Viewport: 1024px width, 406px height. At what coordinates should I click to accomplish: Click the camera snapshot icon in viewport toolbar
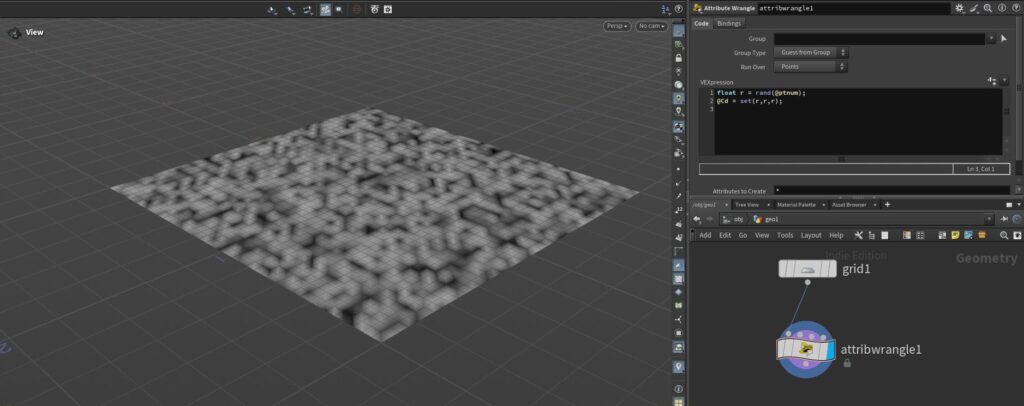tap(387, 9)
